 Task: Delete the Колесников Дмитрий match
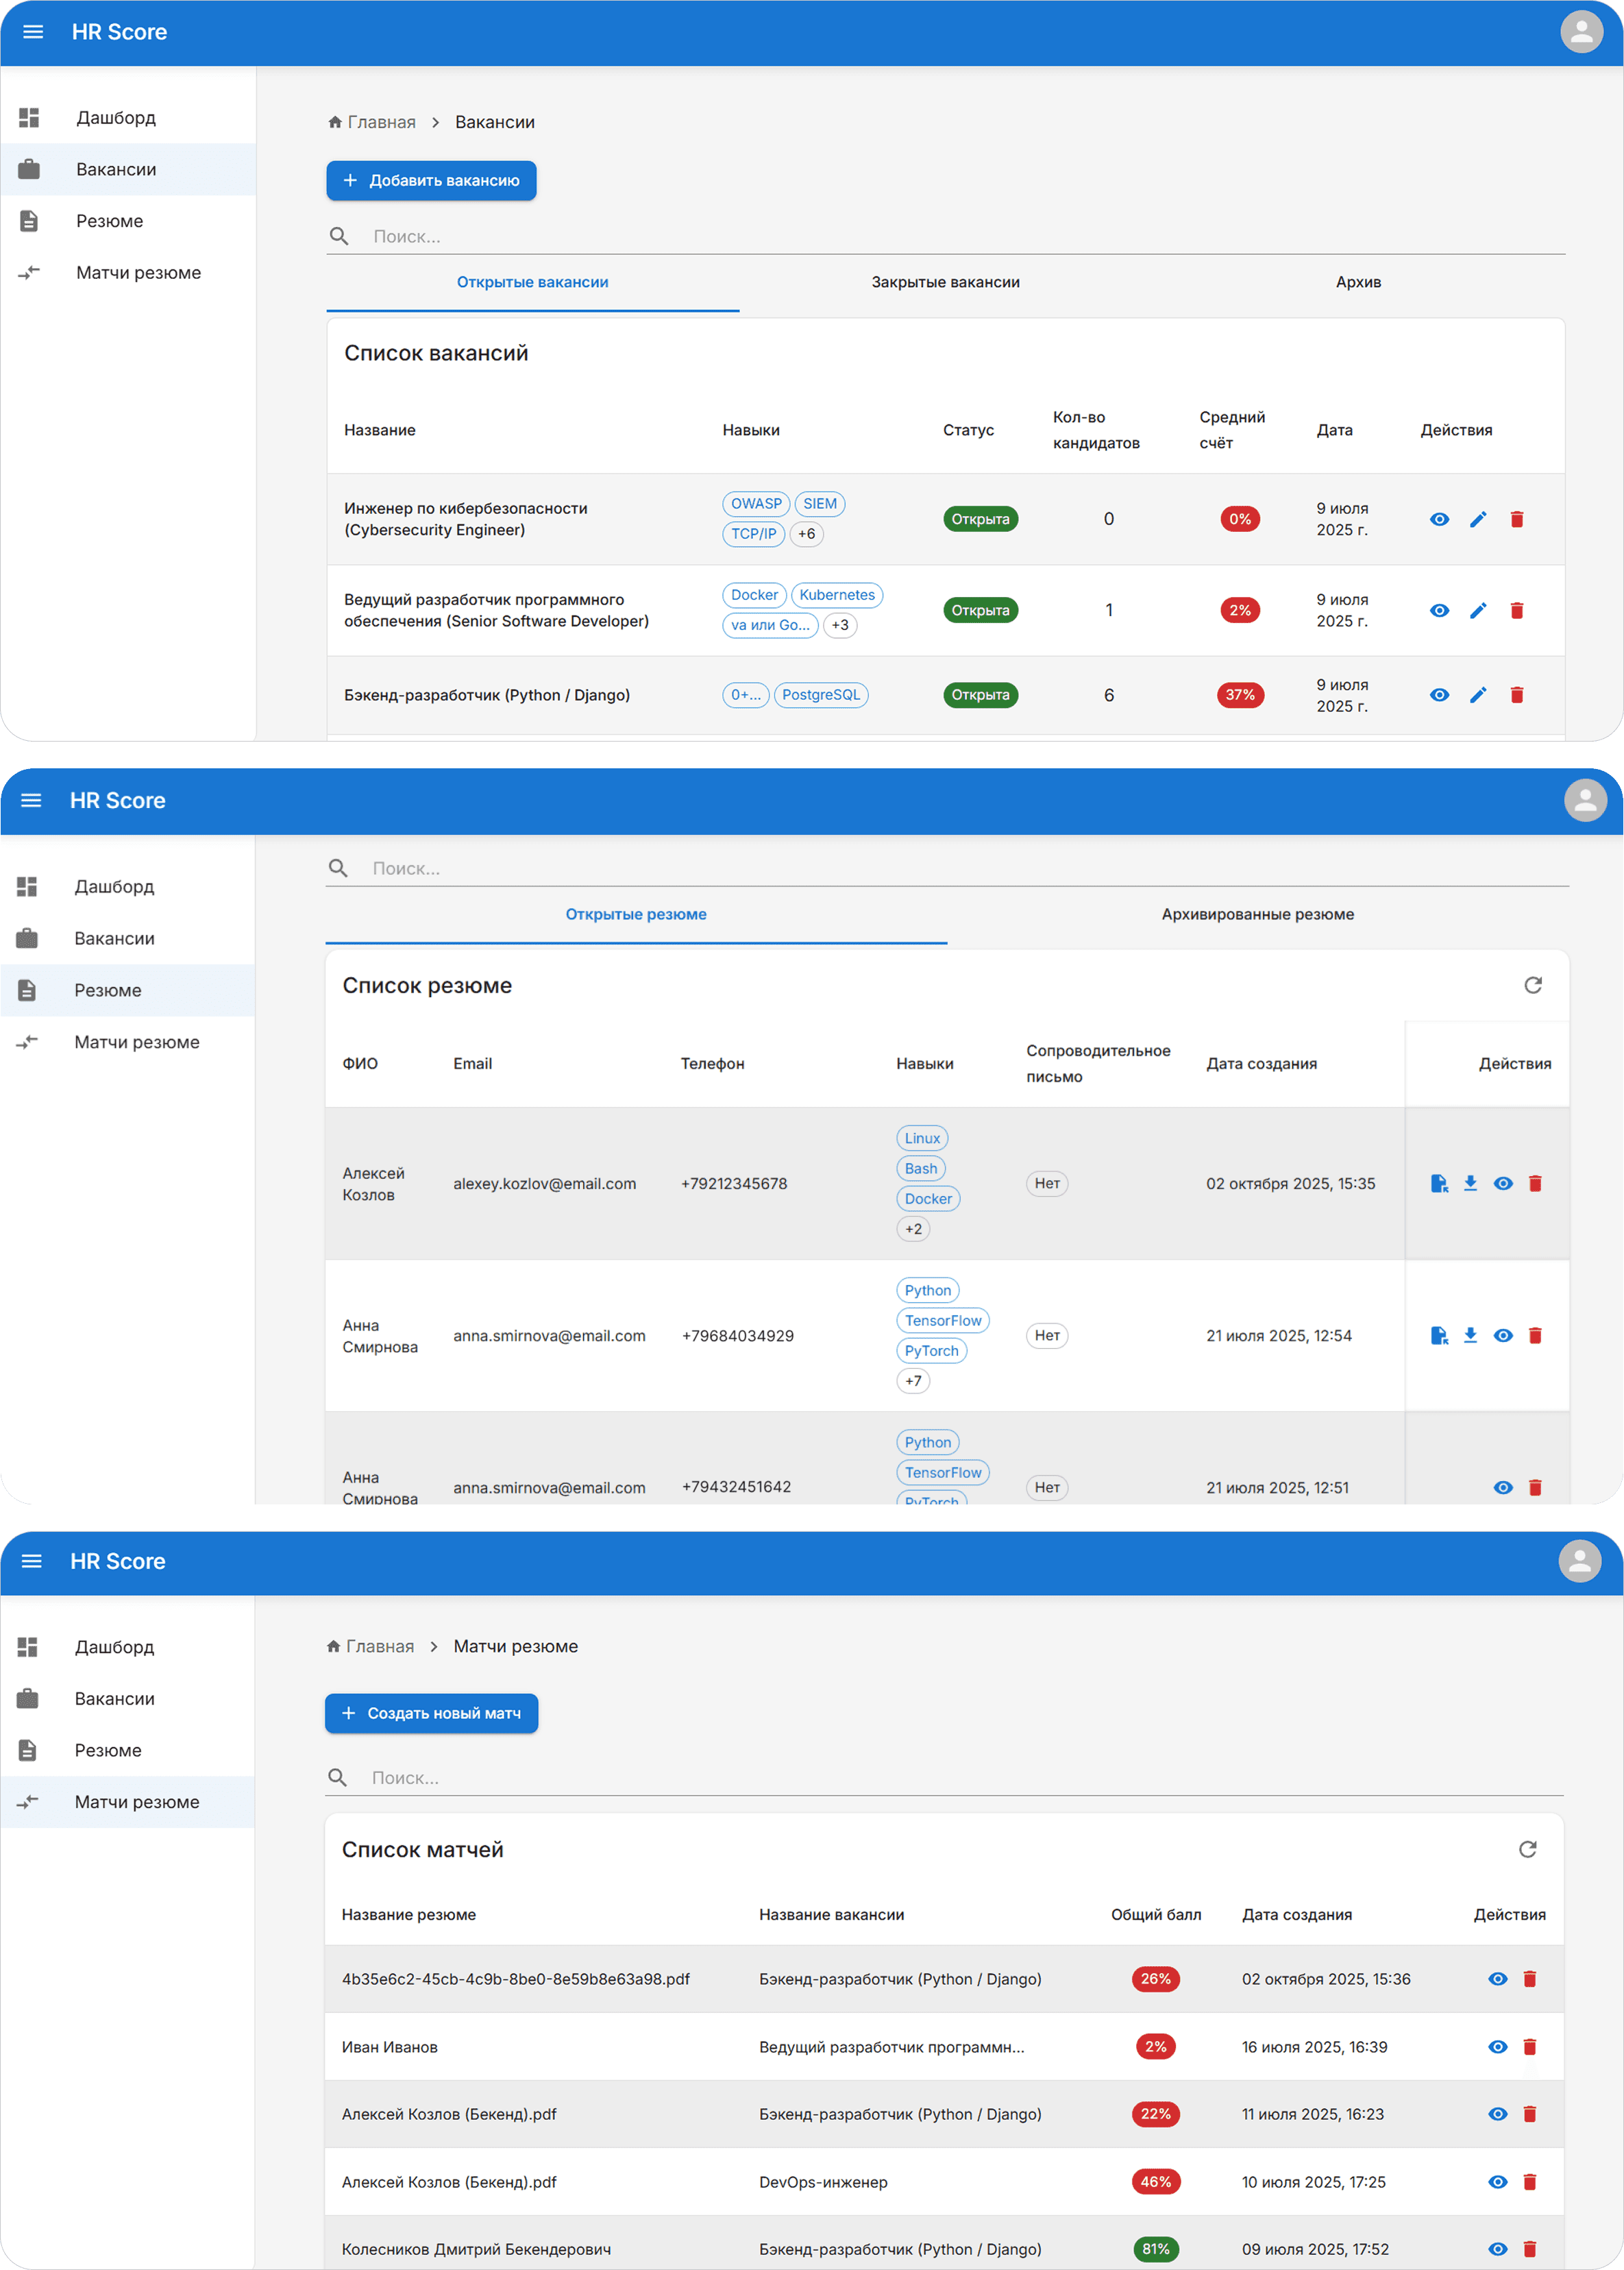[x=1529, y=2249]
